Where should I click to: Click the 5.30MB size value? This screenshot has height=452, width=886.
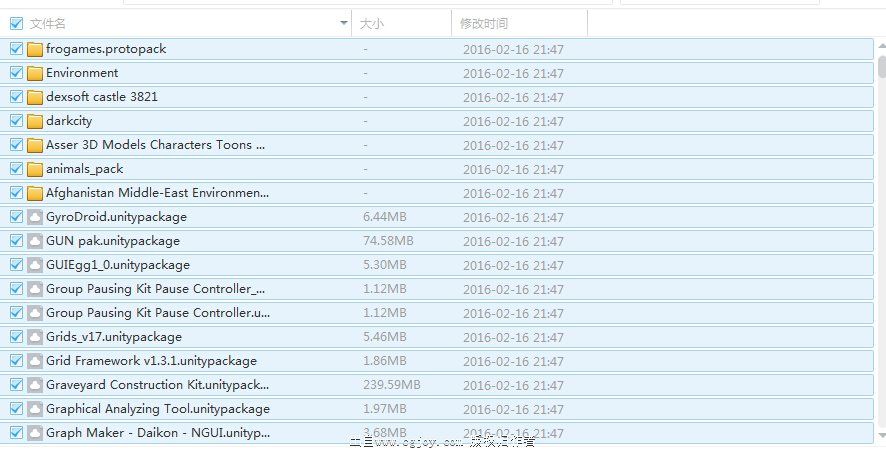pos(385,264)
